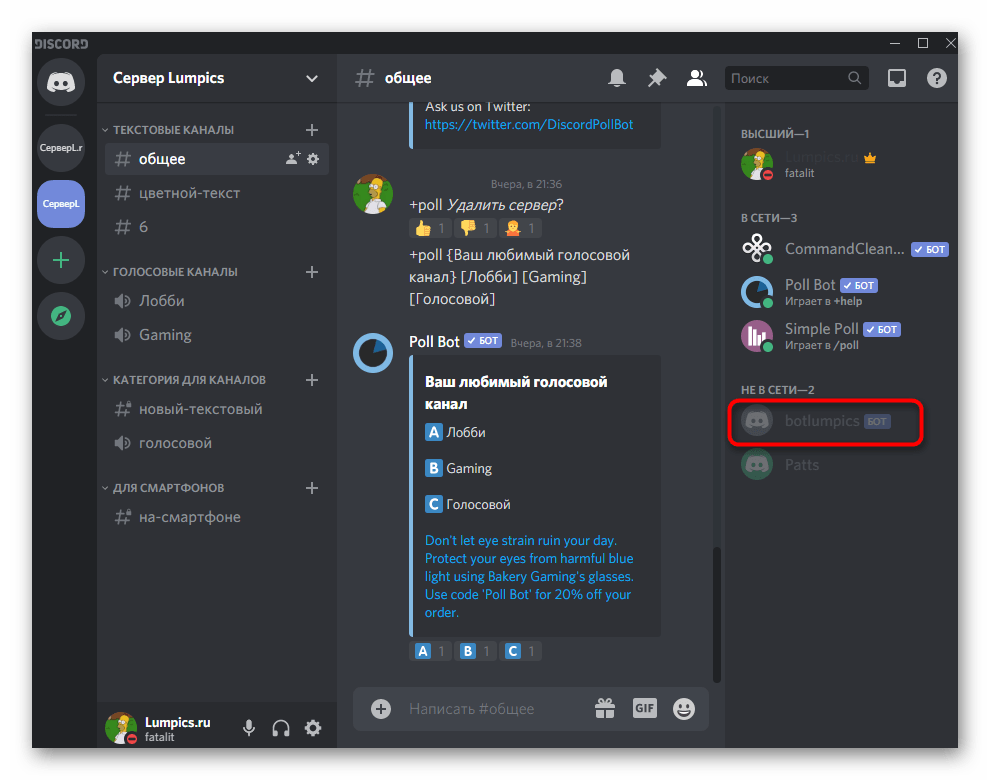Toggle the member list visibility
The width and height of the screenshot is (990, 780).
coord(697,78)
